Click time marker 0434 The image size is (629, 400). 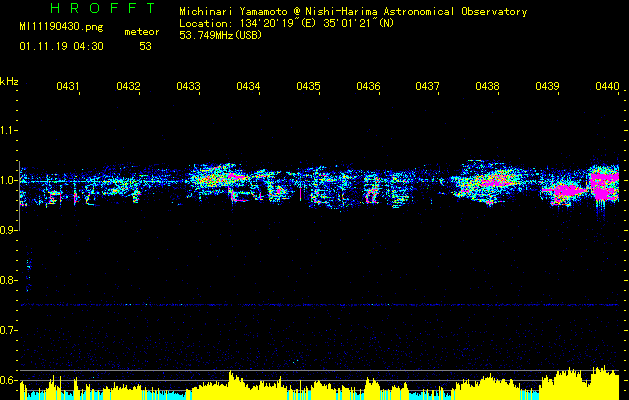[x=248, y=86]
